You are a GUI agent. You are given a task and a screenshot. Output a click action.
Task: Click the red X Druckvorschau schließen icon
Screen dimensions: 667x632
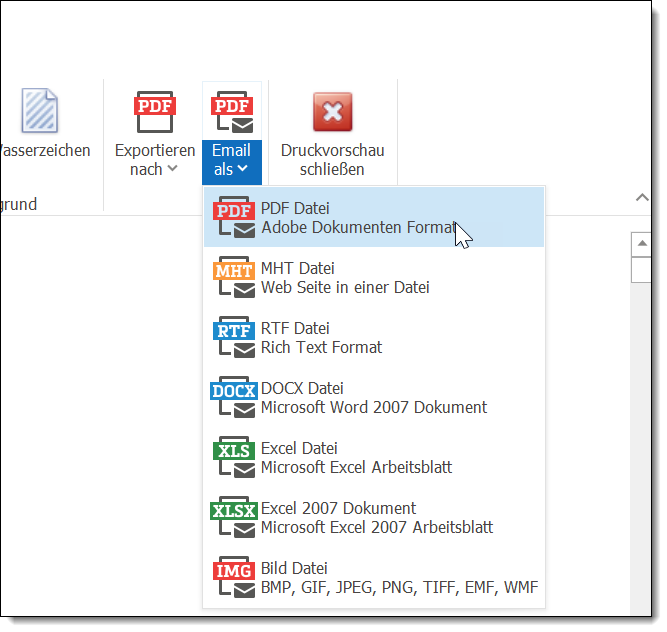[x=332, y=111]
